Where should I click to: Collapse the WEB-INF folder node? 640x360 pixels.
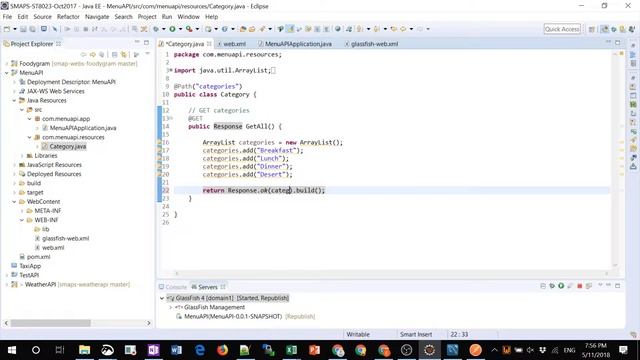(22, 220)
